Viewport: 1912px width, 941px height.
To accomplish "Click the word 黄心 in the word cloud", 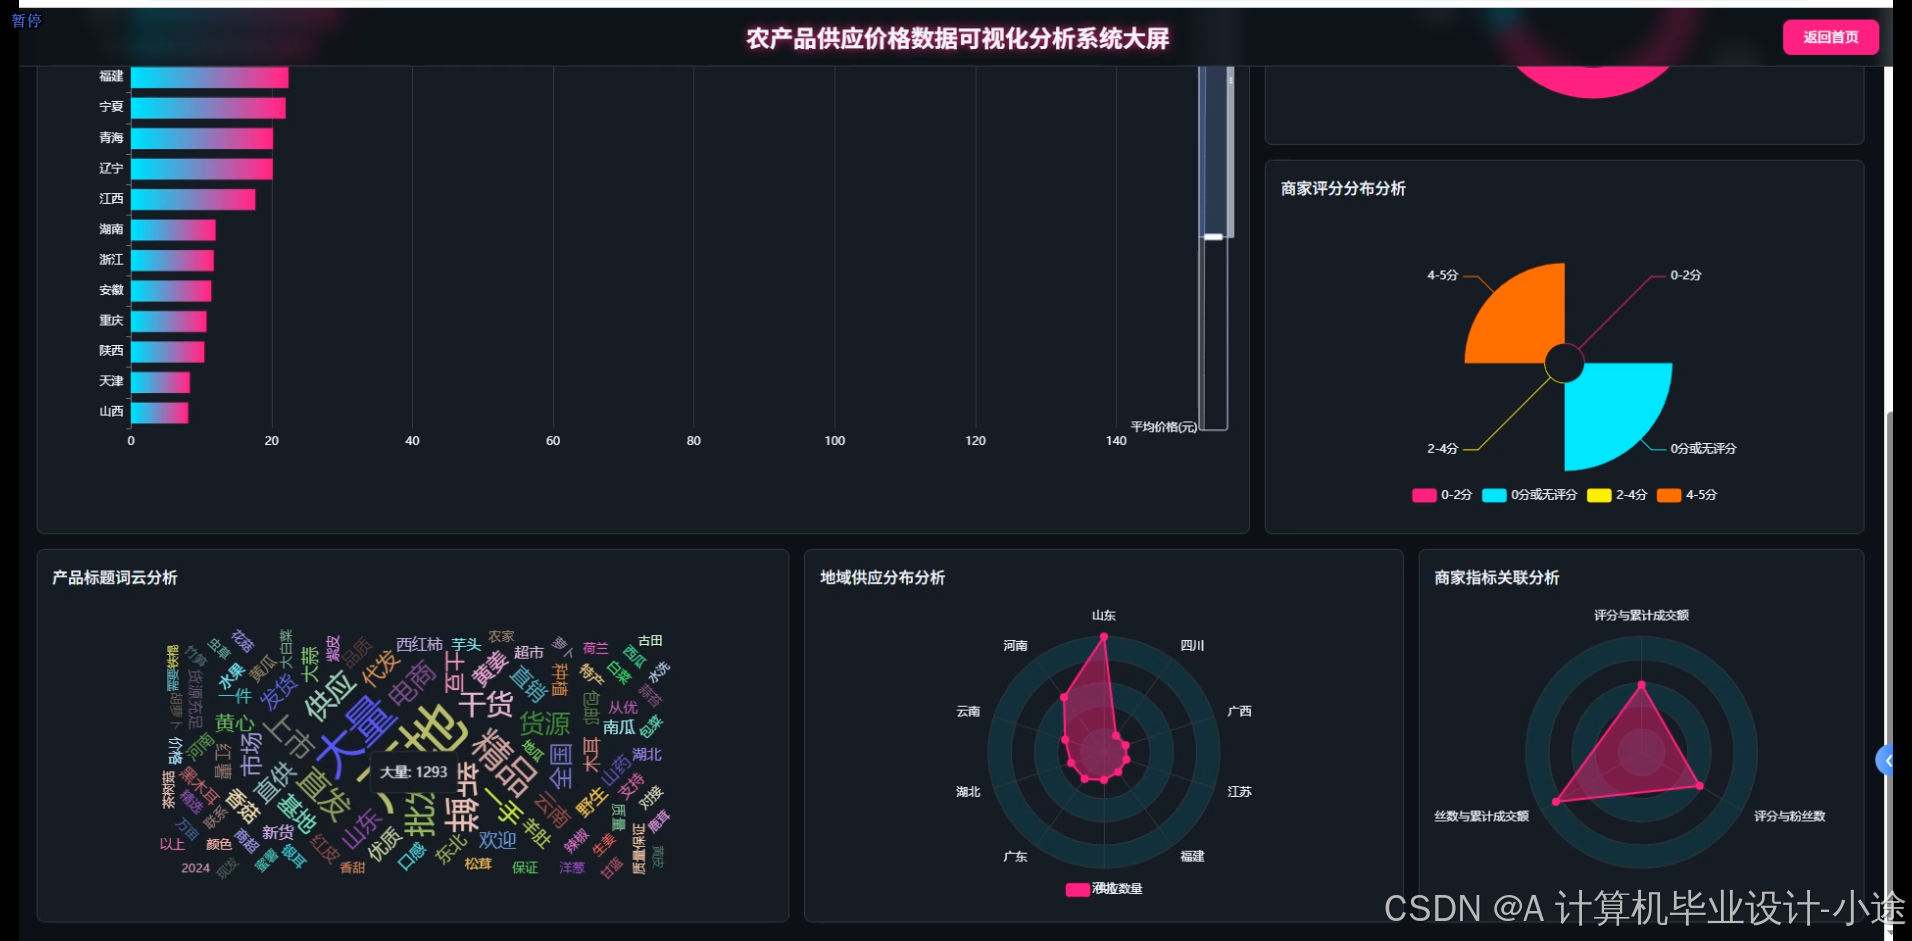I will (x=235, y=722).
